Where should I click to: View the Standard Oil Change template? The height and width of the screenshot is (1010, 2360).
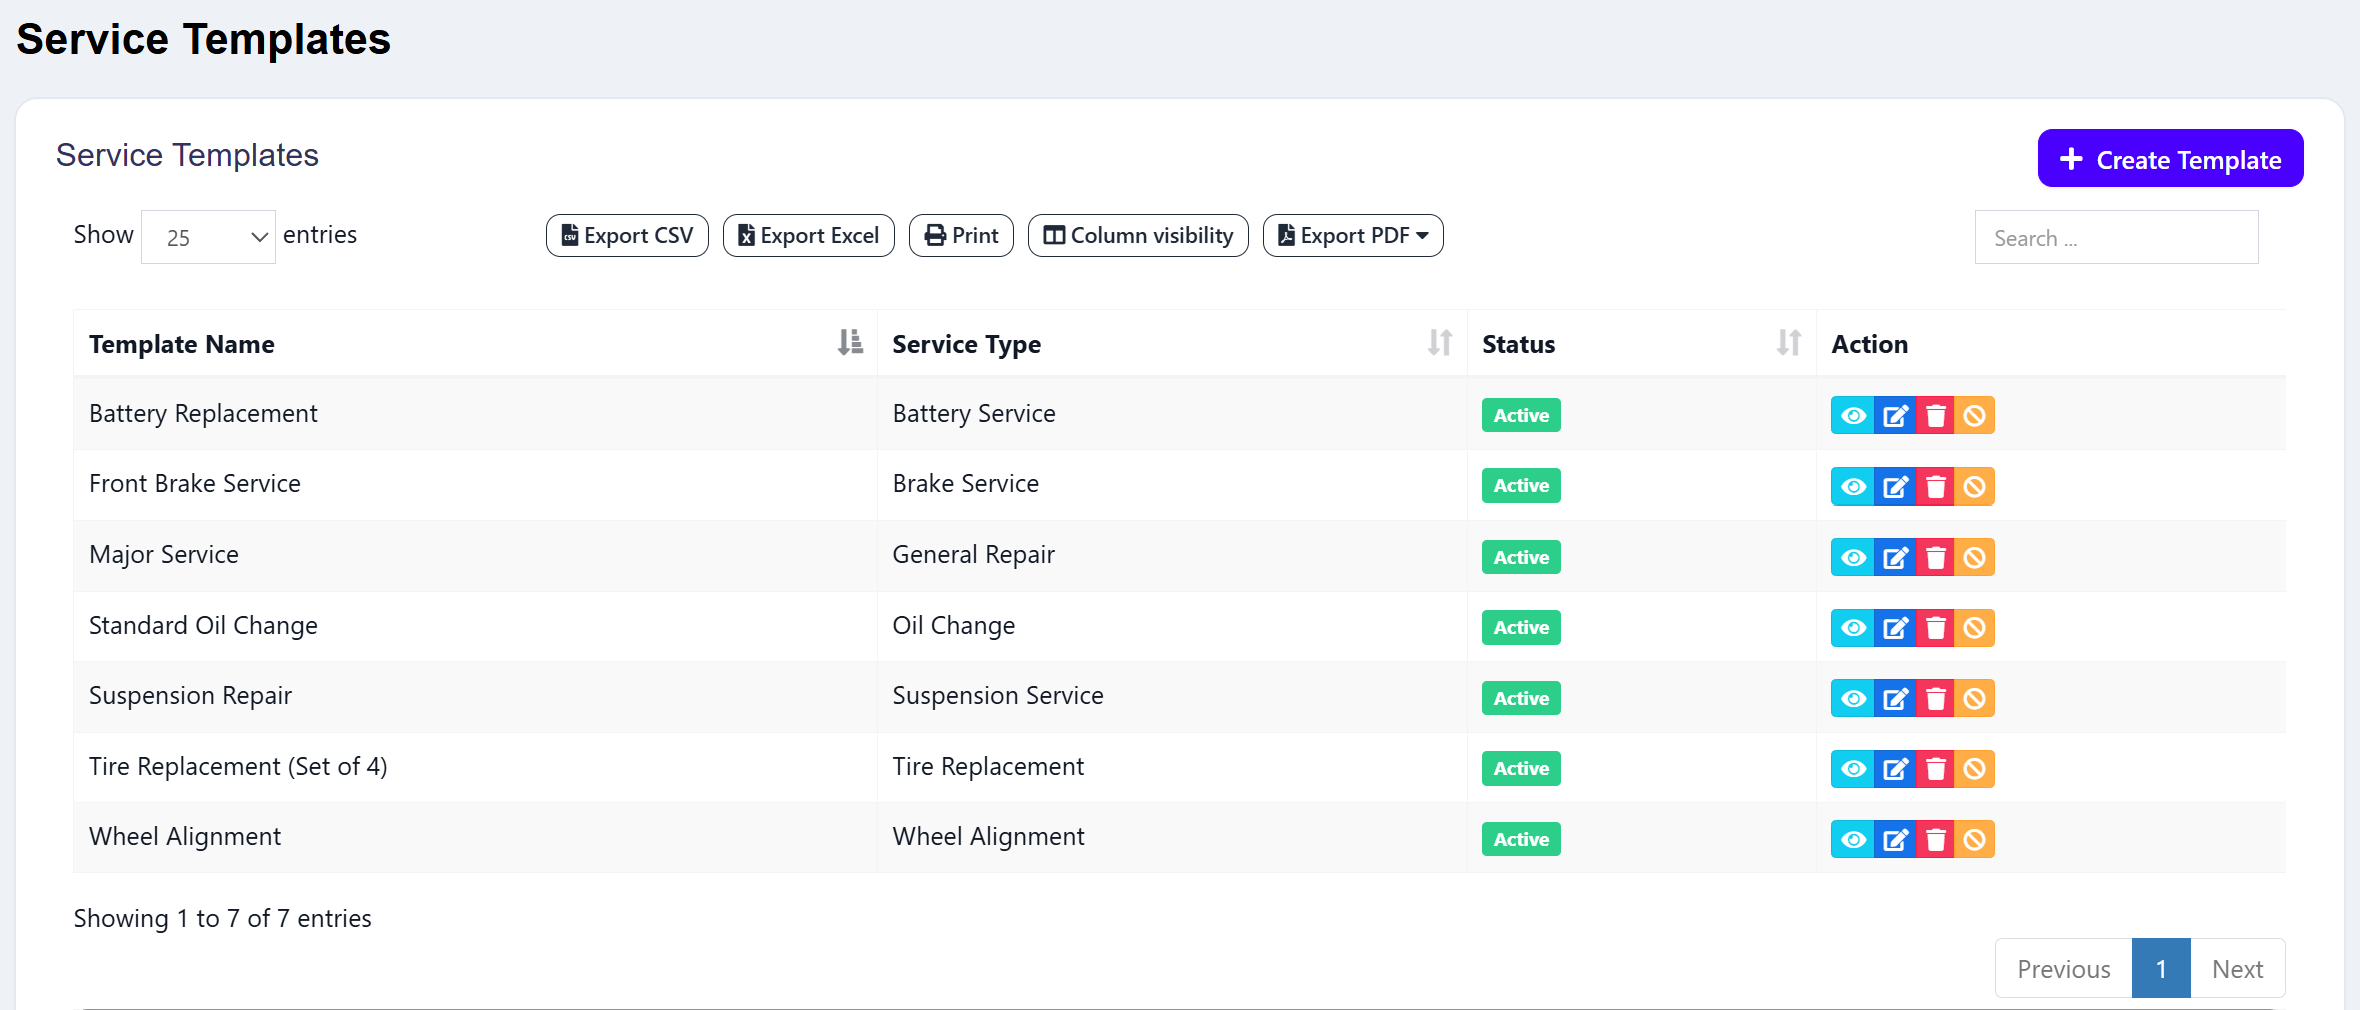tap(1852, 628)
